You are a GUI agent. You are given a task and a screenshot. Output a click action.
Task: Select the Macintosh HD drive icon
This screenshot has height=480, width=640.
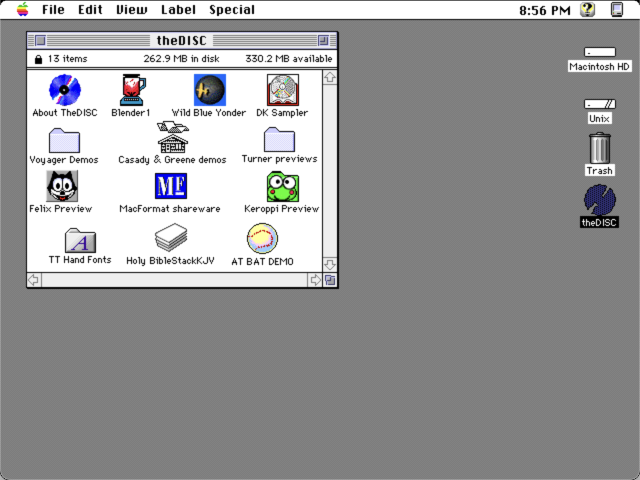pos(600,52)
